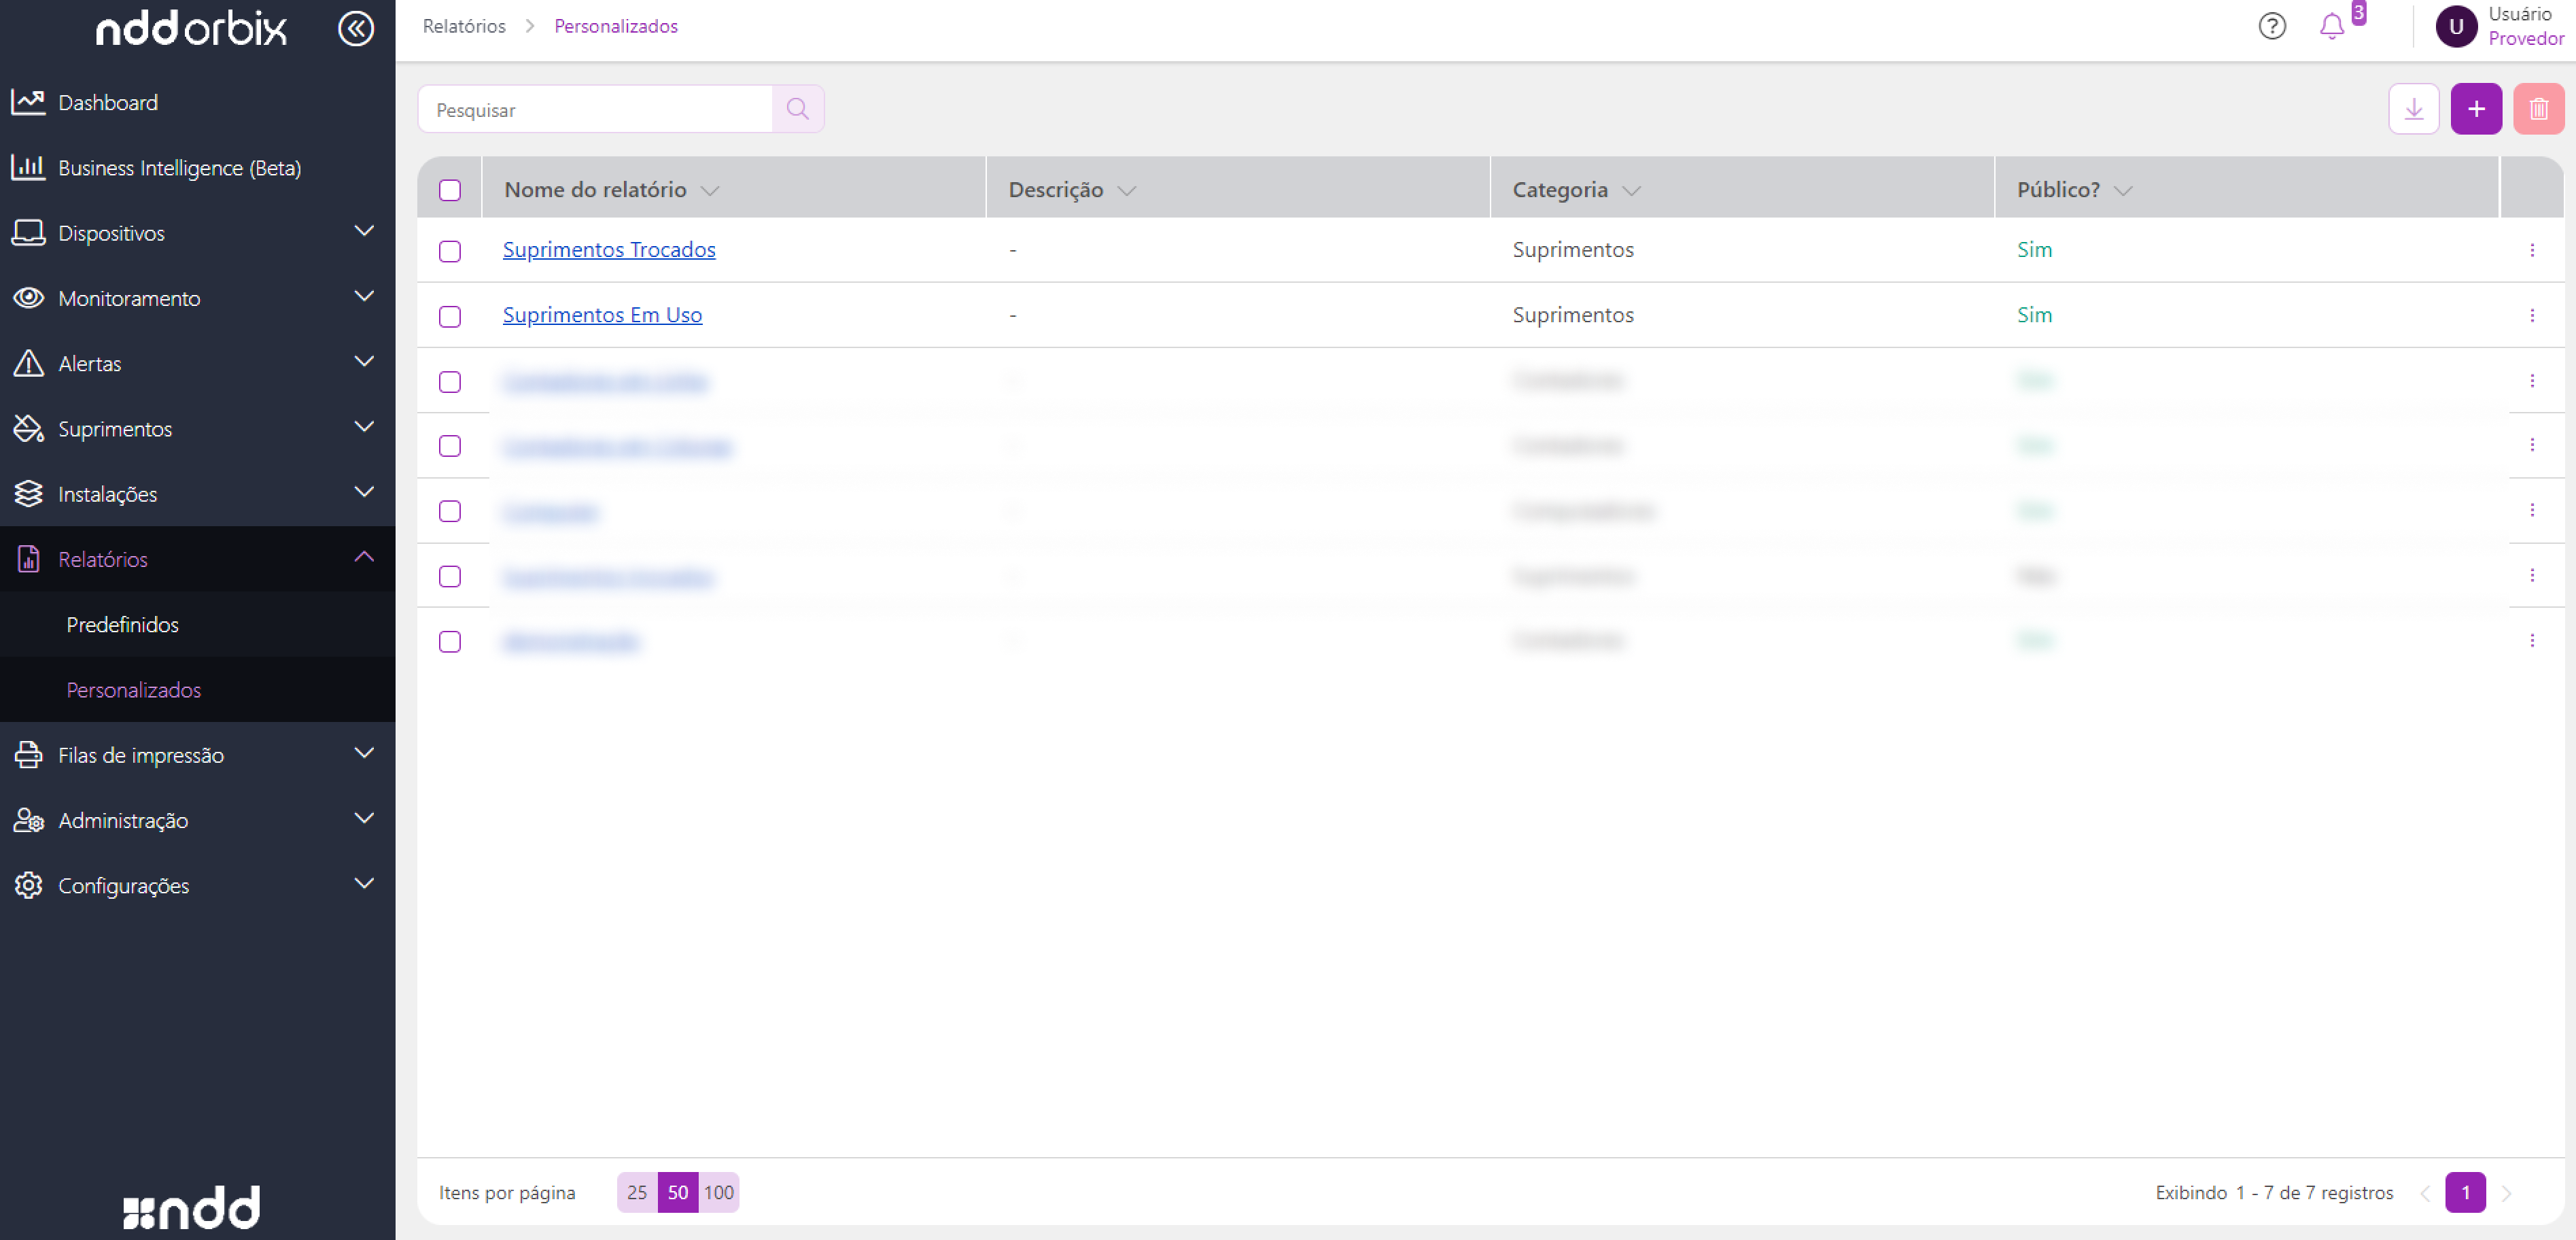Open the Suprimentos Trocados report link
This screenshot has height=1240, width=2576.
pyautogui.click(x=609, y=249)
